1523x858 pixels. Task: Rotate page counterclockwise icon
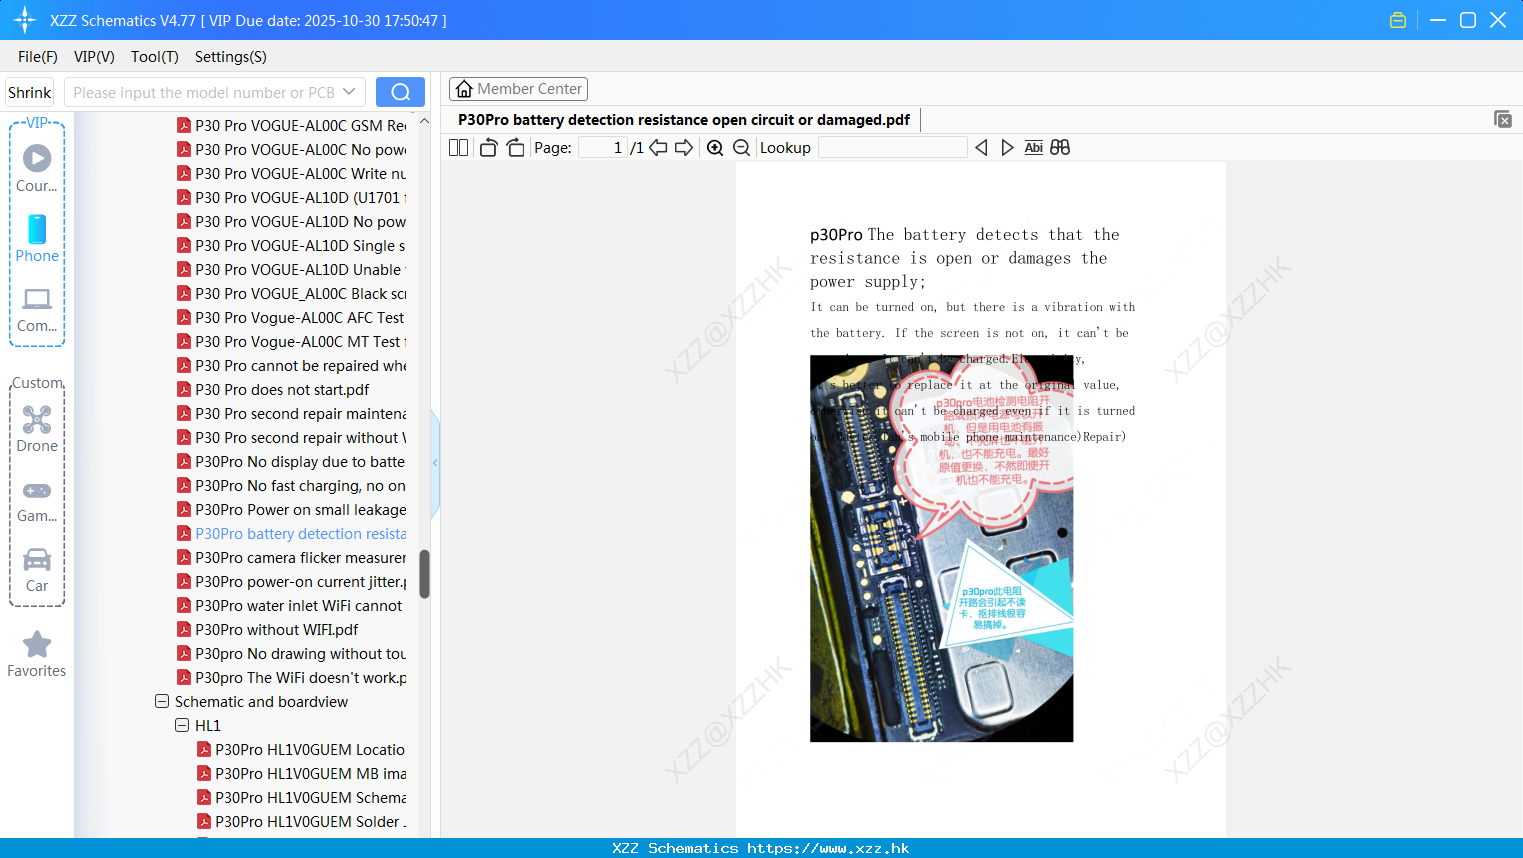(488, 148)
